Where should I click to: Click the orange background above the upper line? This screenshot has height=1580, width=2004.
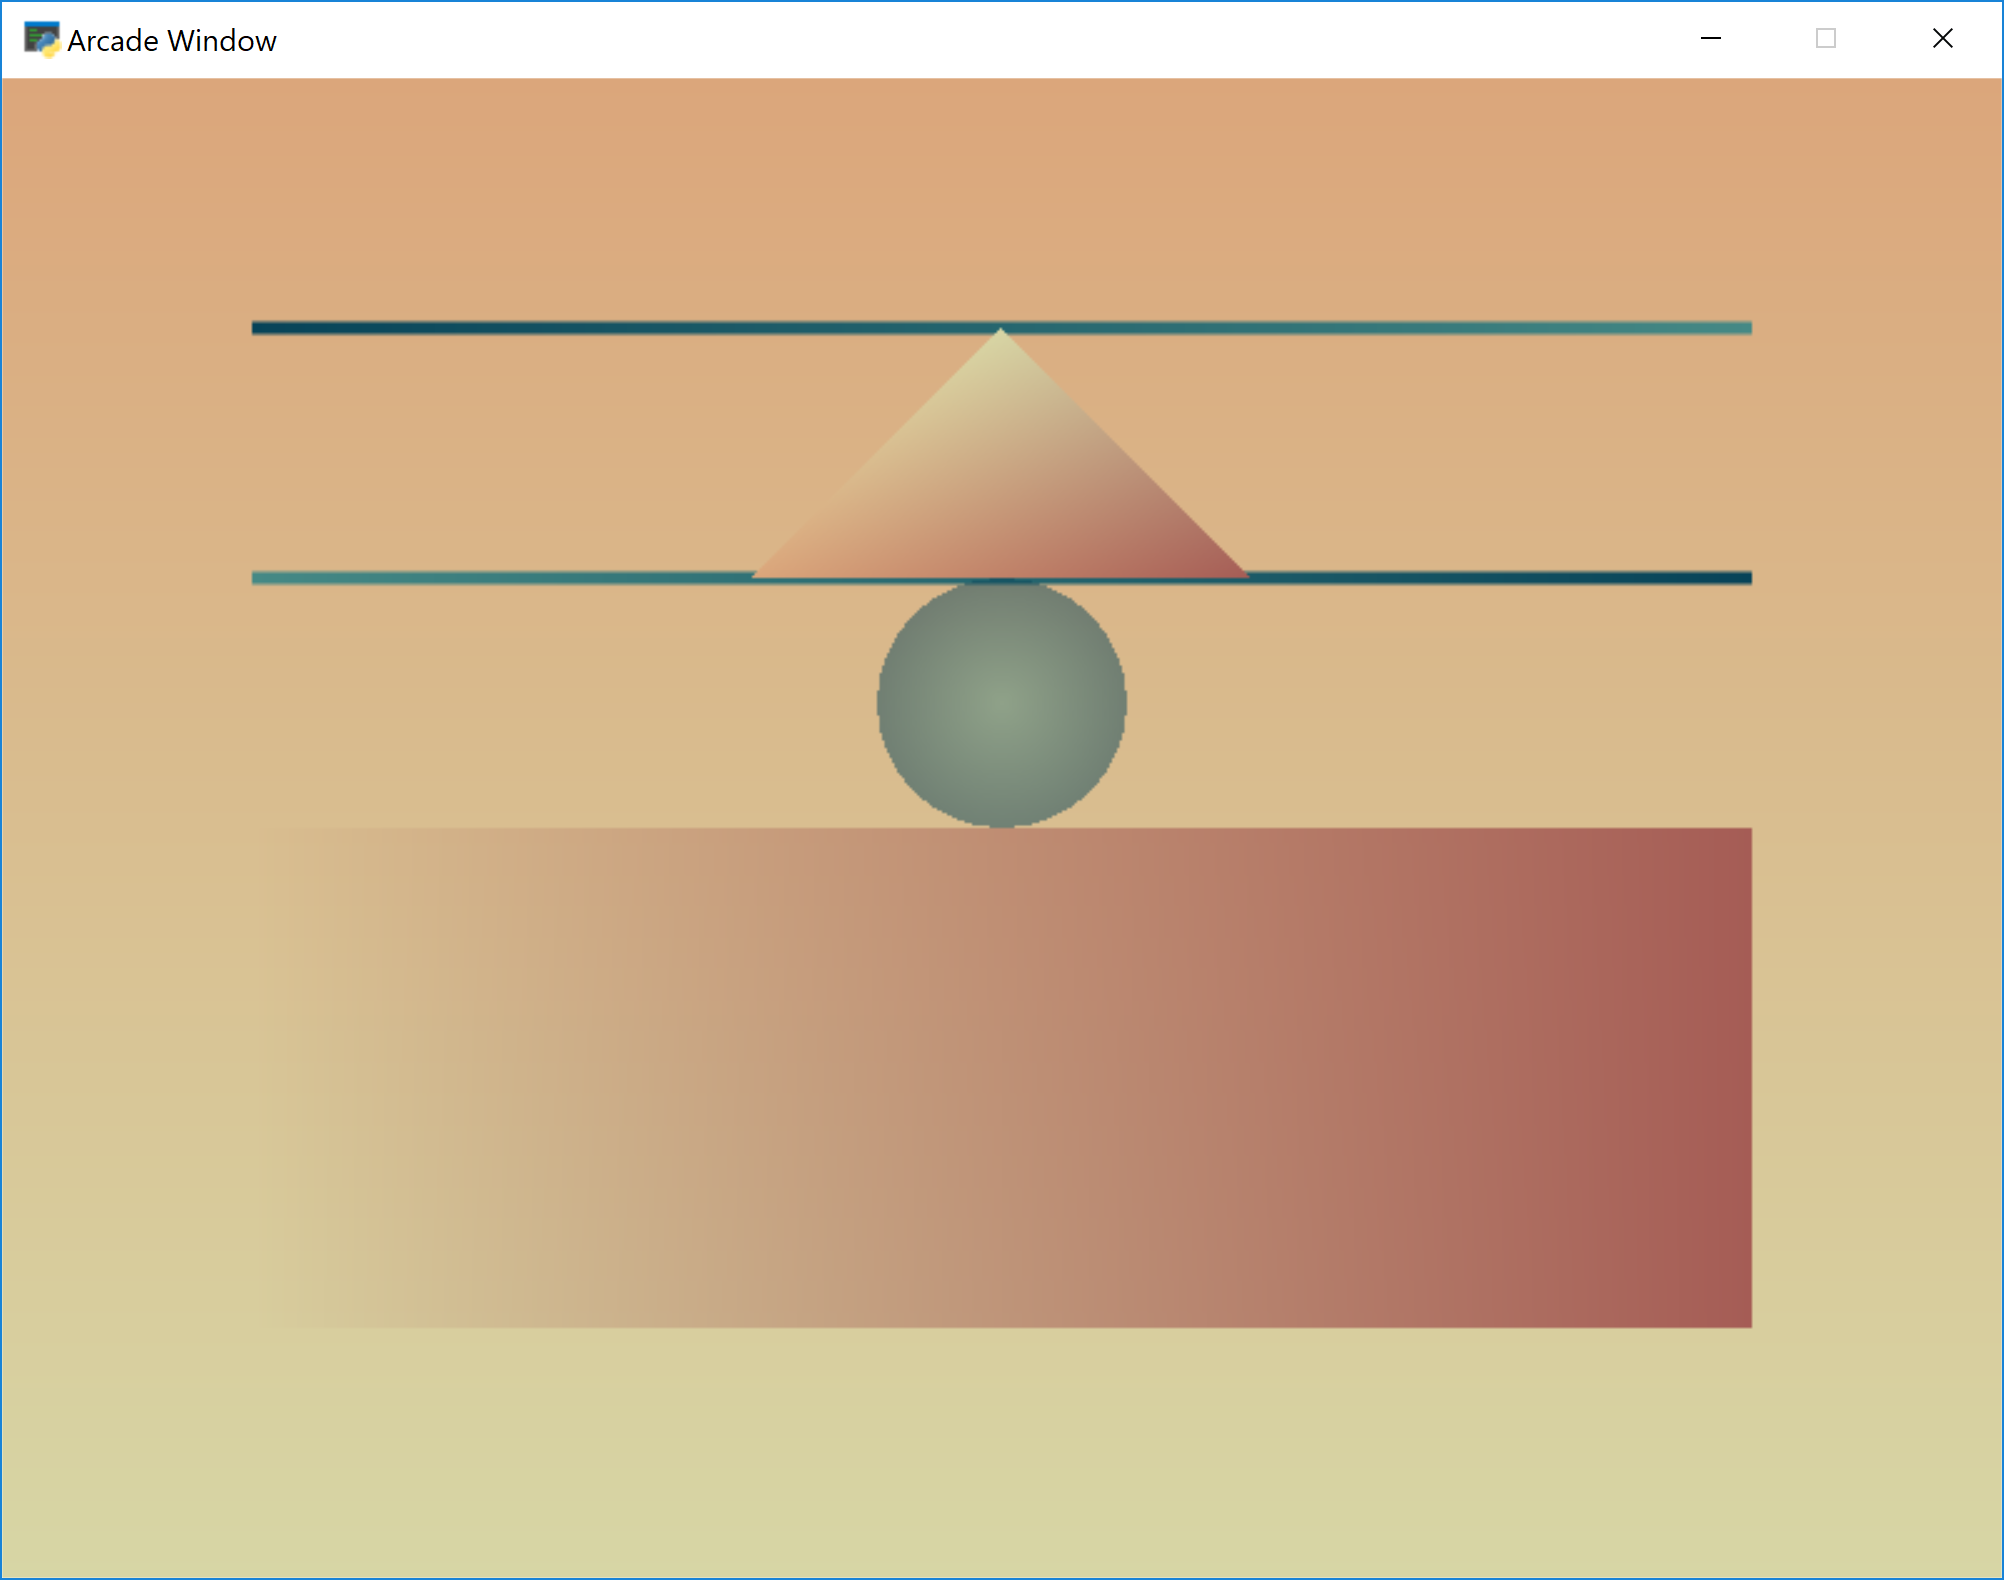1000,200
